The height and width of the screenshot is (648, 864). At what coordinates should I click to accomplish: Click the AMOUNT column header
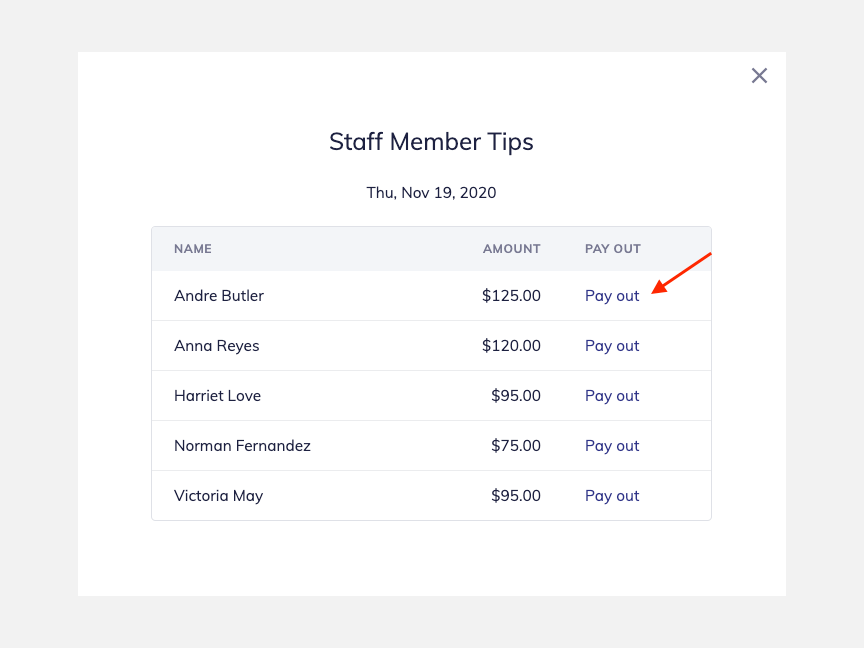tap(511, 248)
